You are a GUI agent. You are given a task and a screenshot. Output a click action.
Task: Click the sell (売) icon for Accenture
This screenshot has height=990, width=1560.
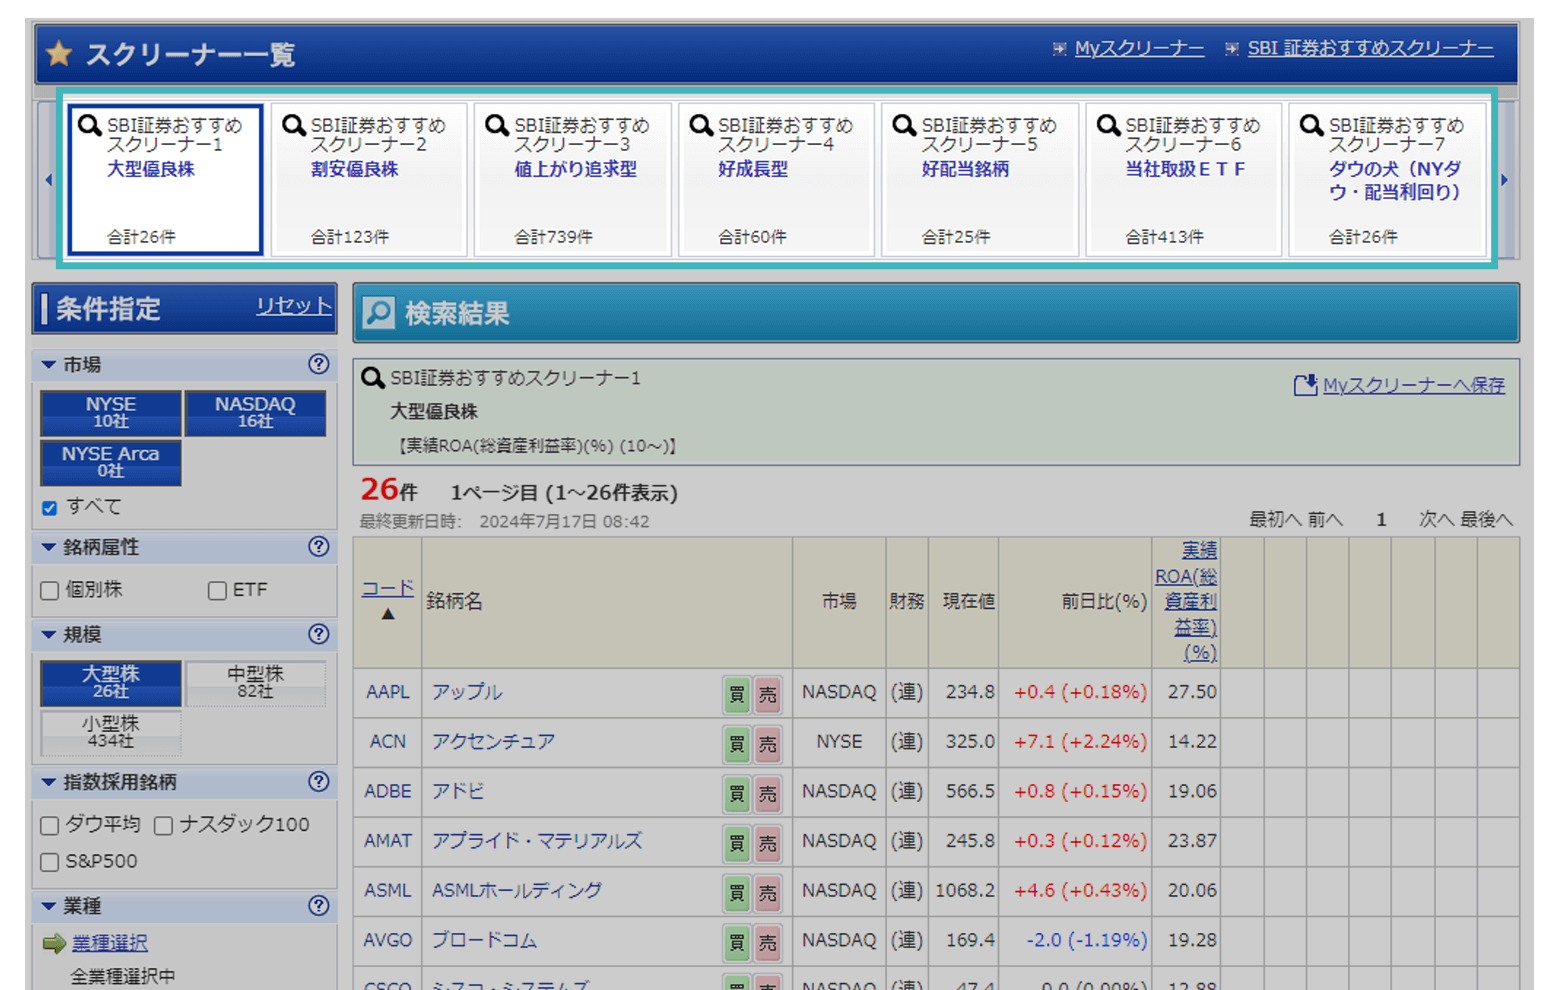tap(767, 744)
